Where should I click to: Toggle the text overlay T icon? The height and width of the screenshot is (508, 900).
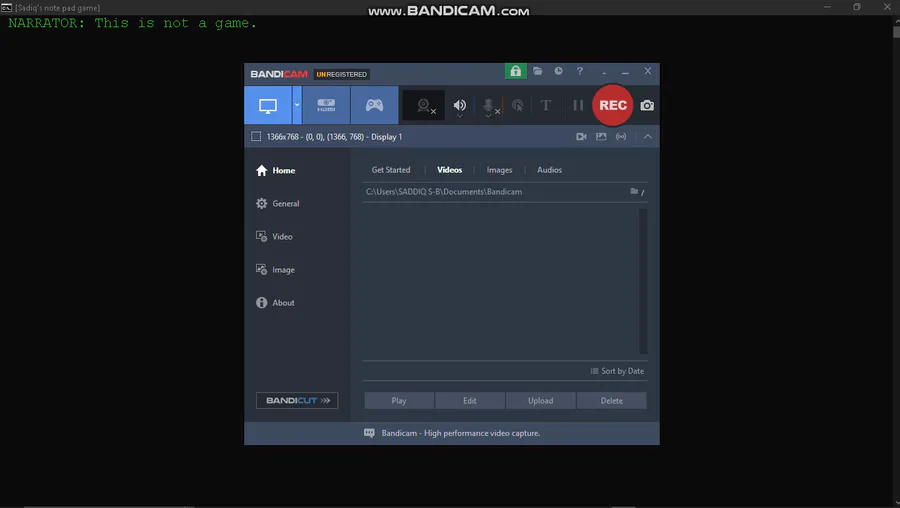pyautogui.click(x=546, y=105)
